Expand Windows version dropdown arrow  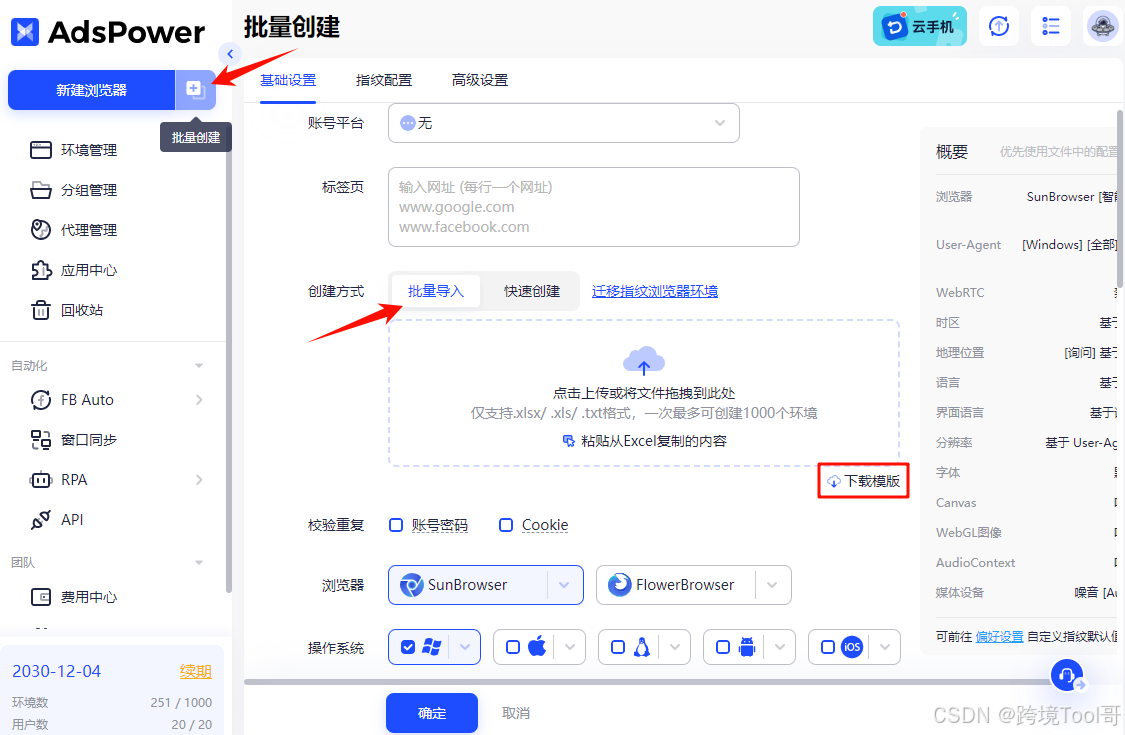coord(465,647)
